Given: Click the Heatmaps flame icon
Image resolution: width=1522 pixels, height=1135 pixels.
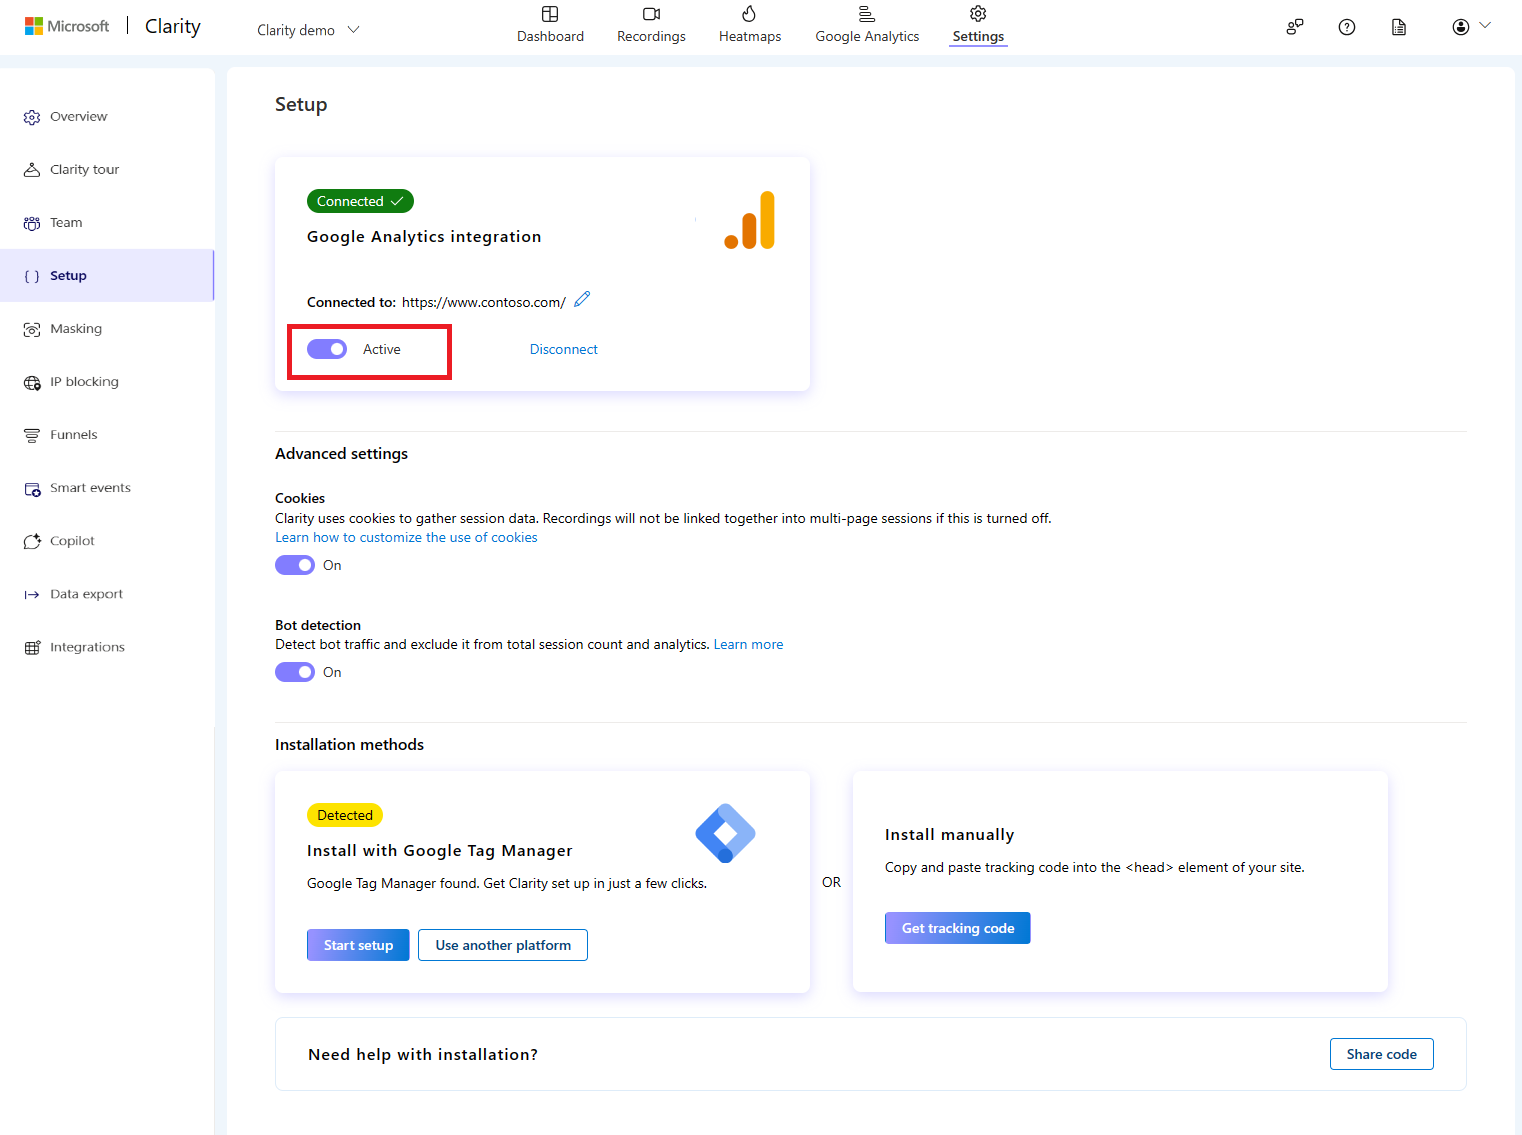Looking at the screenshot, I should [749, 14].
